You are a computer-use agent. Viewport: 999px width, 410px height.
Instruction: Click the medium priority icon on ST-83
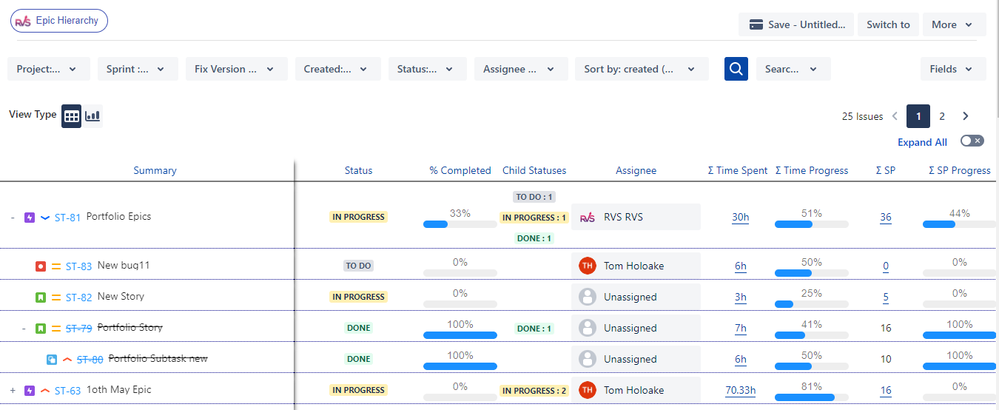point(56,266)
